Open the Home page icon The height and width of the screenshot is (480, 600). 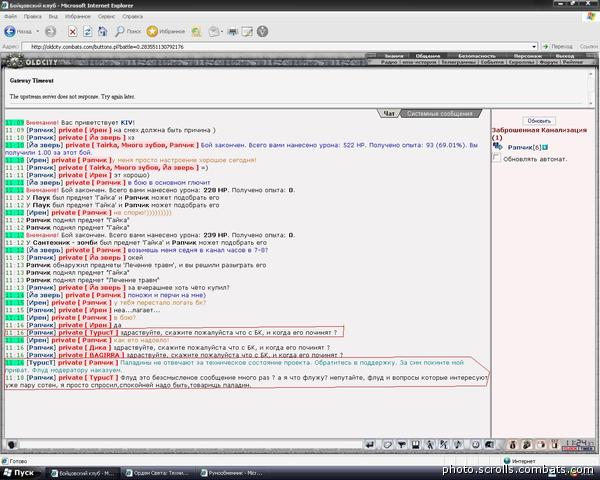103,32
